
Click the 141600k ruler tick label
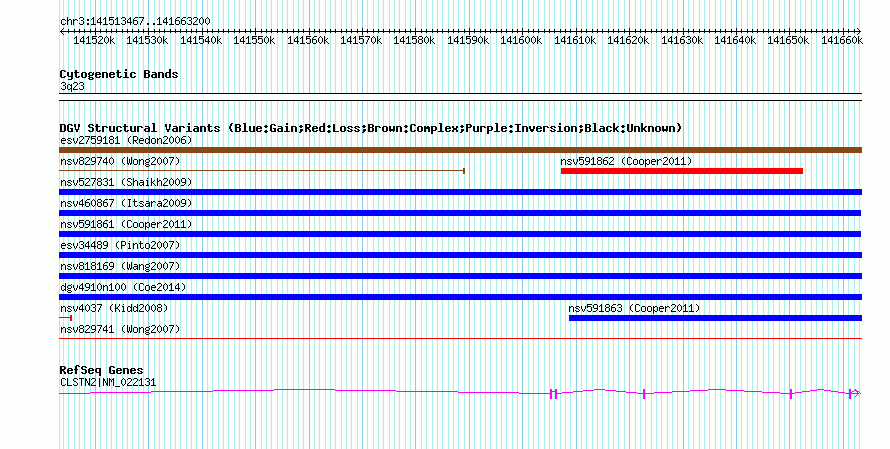521,40
